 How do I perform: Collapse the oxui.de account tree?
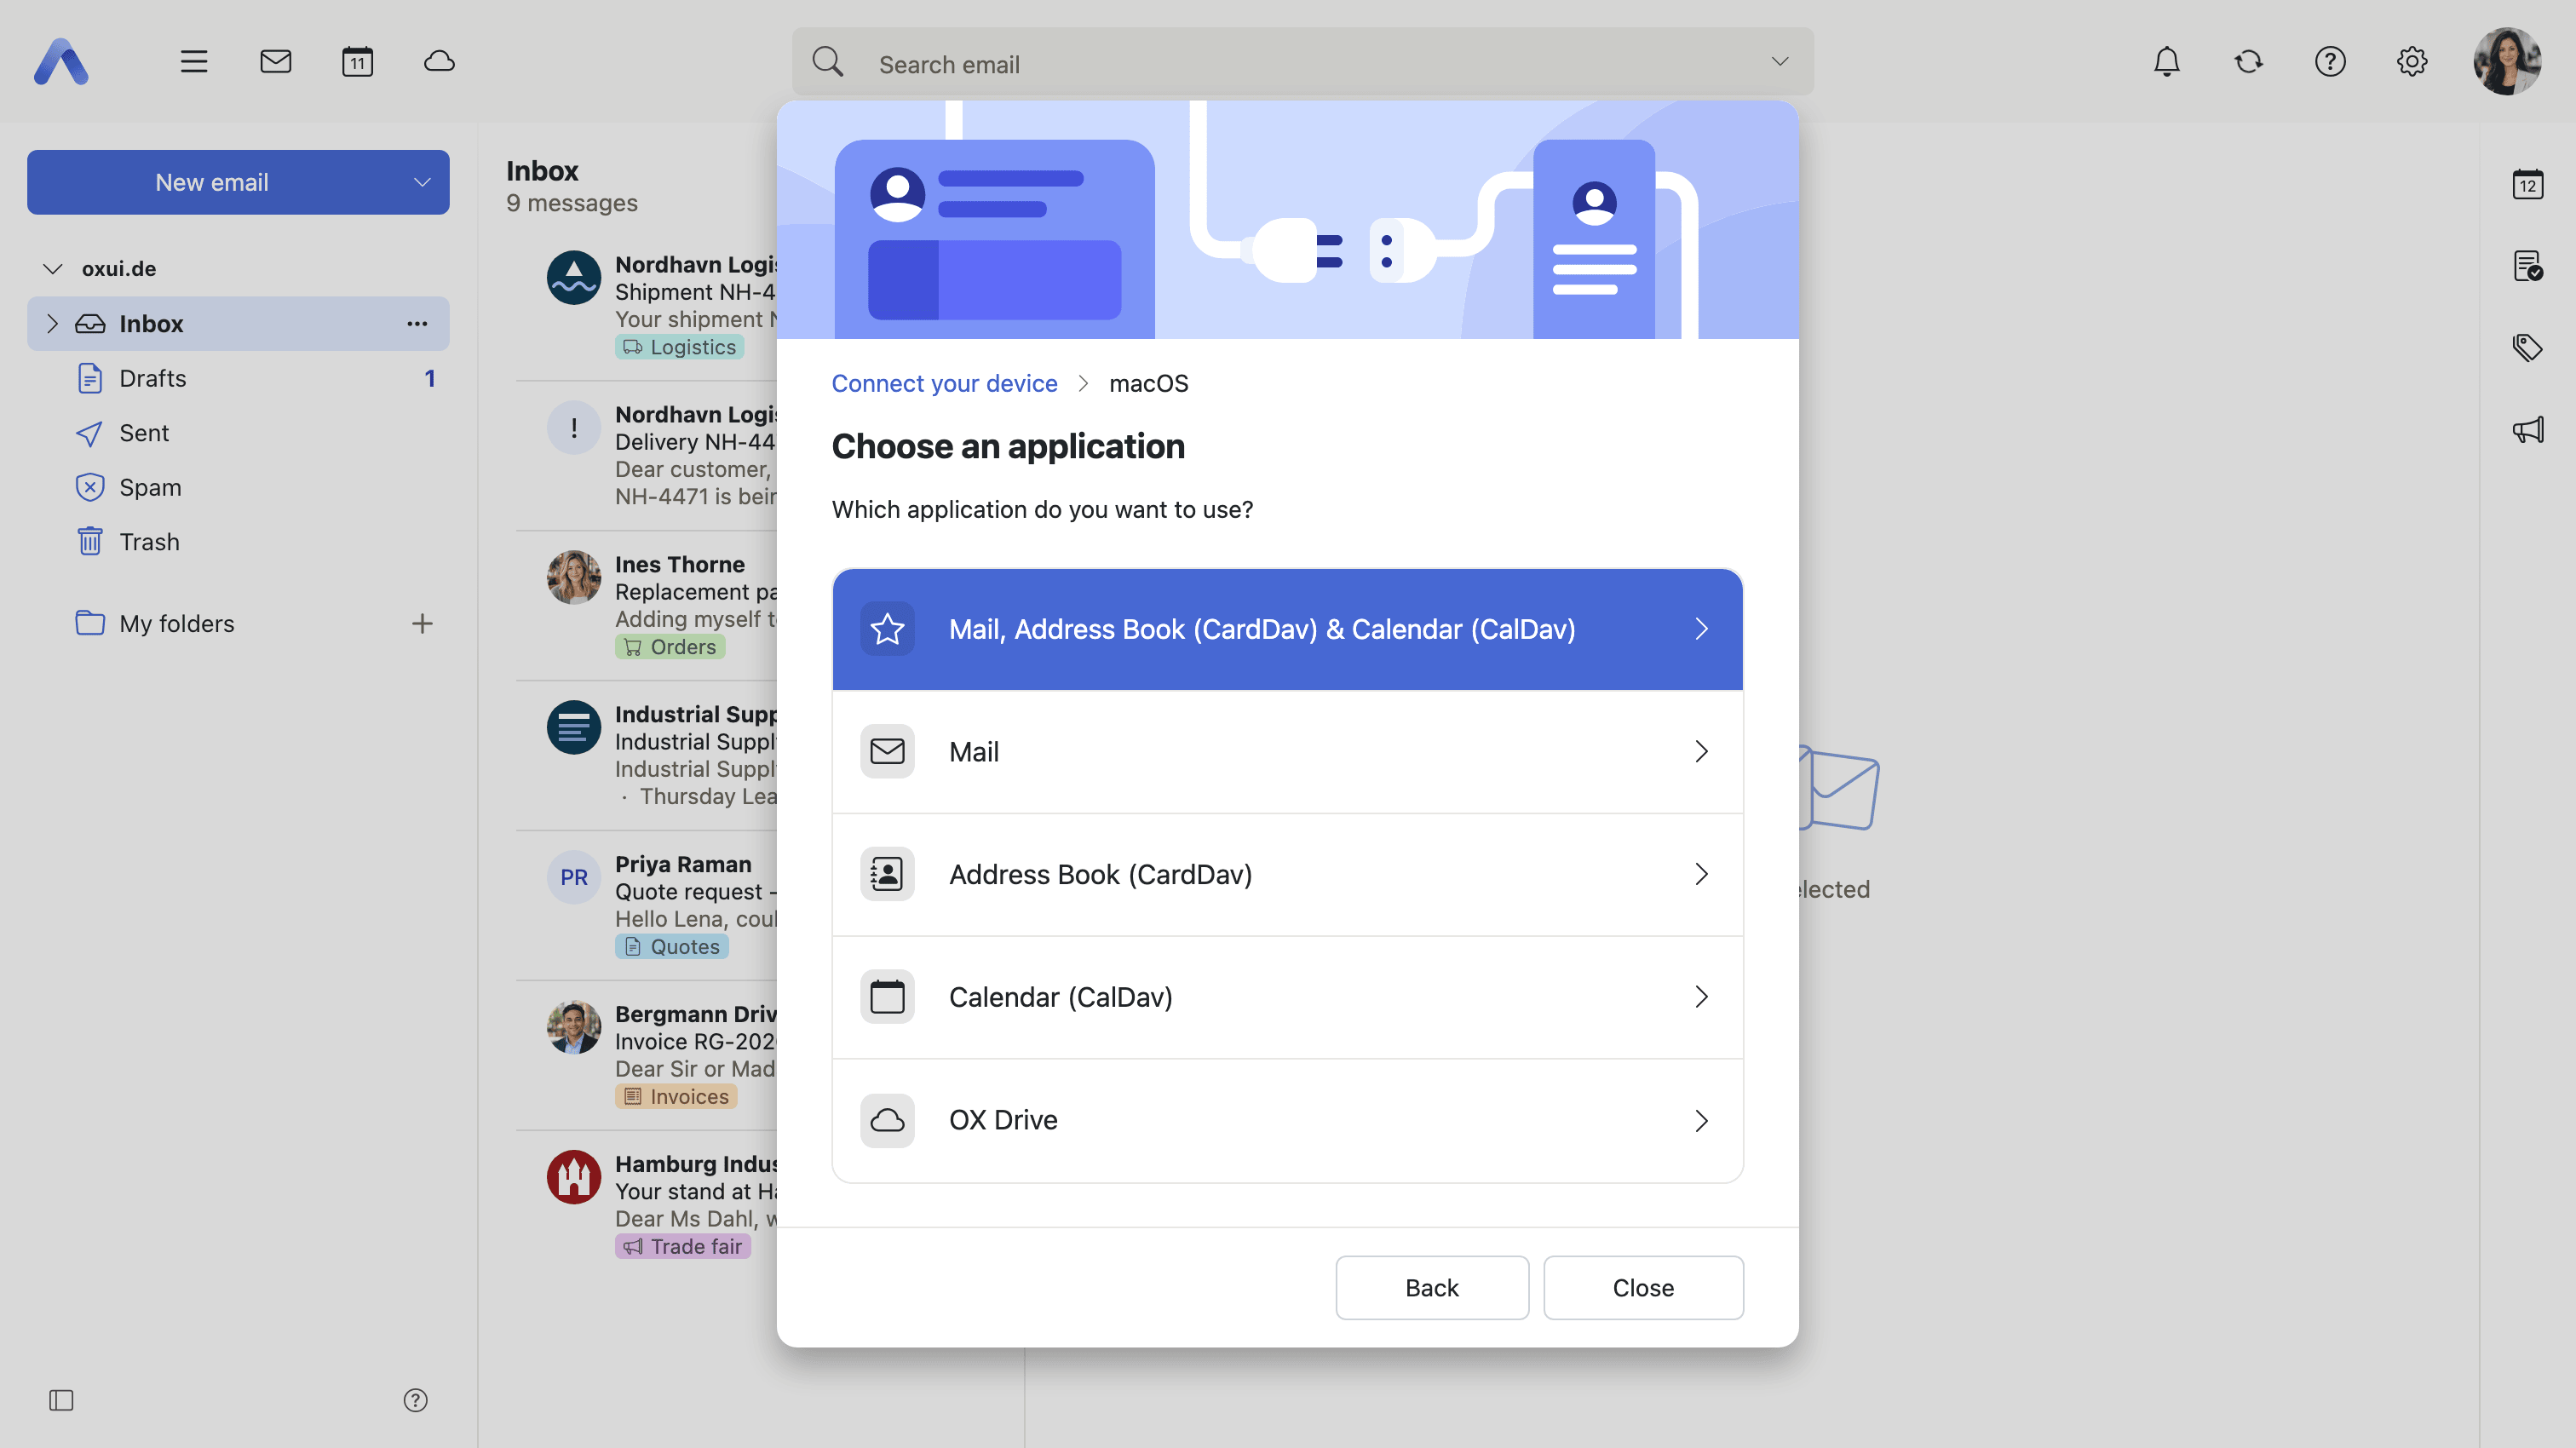(53, 268)
